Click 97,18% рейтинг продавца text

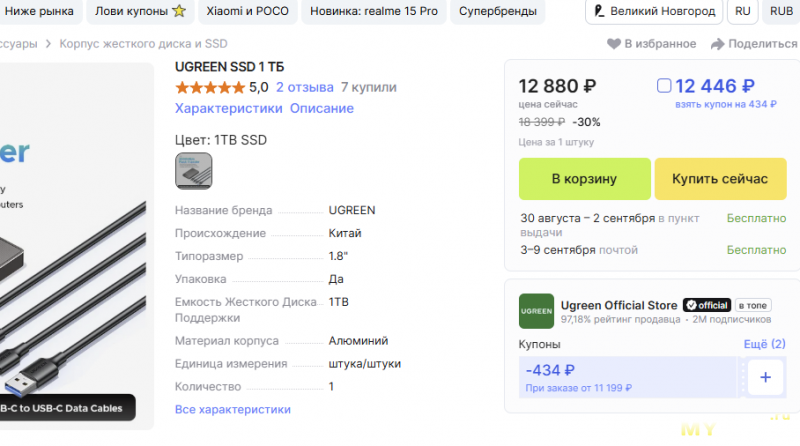coord(620,319)
